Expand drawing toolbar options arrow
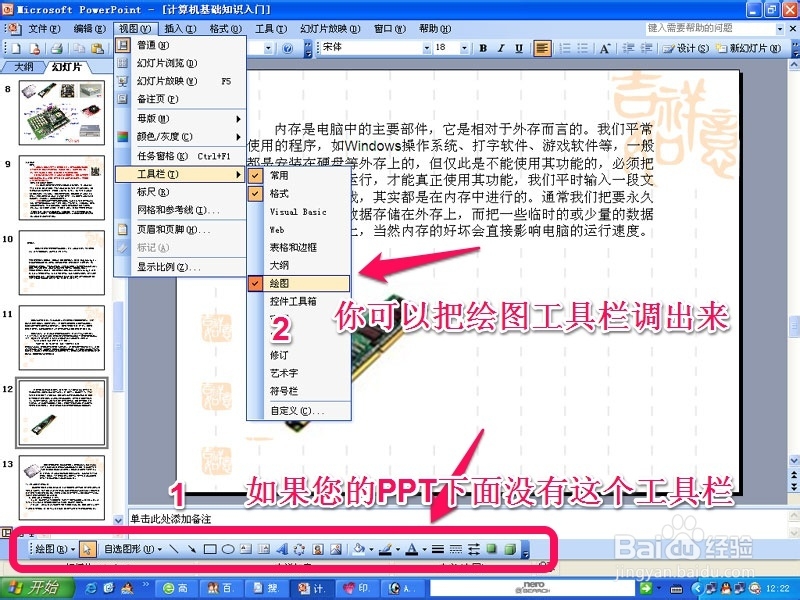Viewport: 800px width, 600px height. [x=526, y=550]
